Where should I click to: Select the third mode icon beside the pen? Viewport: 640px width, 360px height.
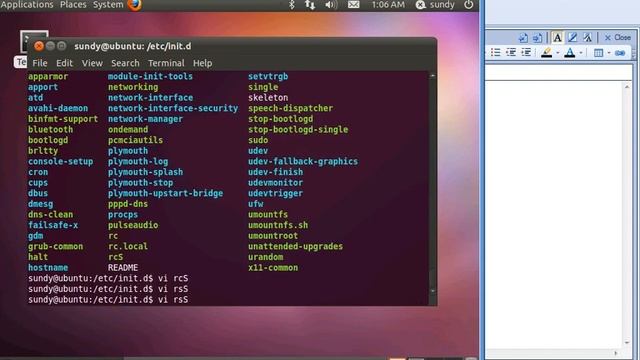[x=587, y=38]
